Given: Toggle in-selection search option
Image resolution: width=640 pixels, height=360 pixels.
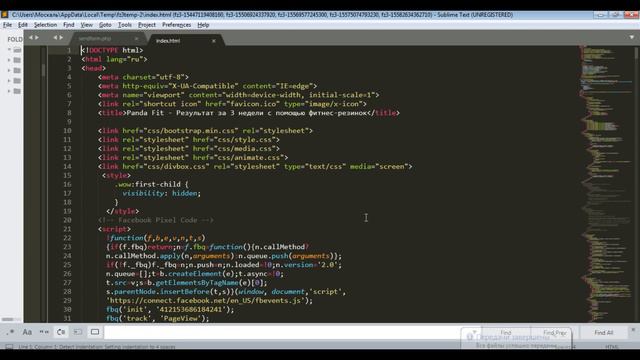Looking at the screenshot, I should [x=78, y=332].
